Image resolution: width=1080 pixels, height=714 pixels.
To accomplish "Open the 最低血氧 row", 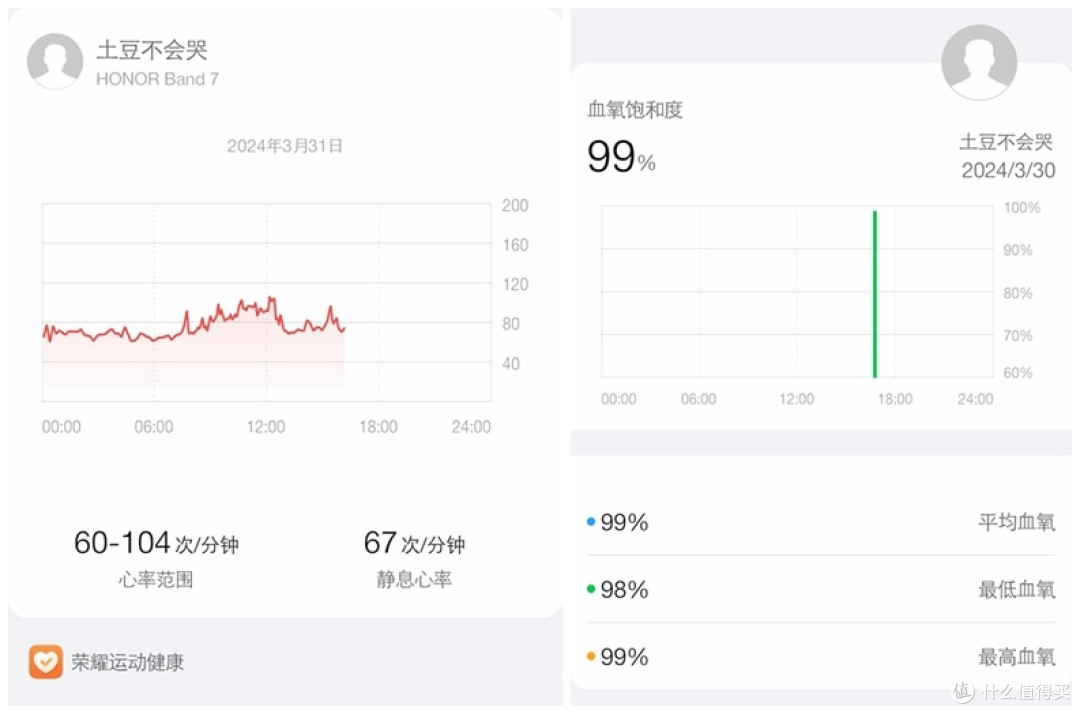I will click(x=820, y=589).
